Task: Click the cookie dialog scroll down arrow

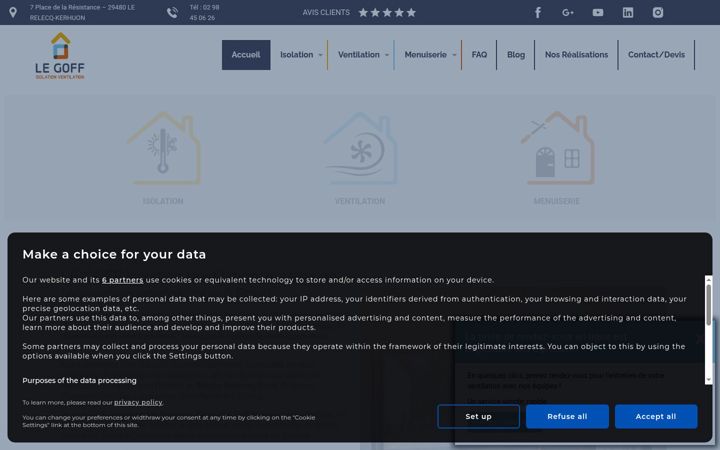Action: pos(709,380)
